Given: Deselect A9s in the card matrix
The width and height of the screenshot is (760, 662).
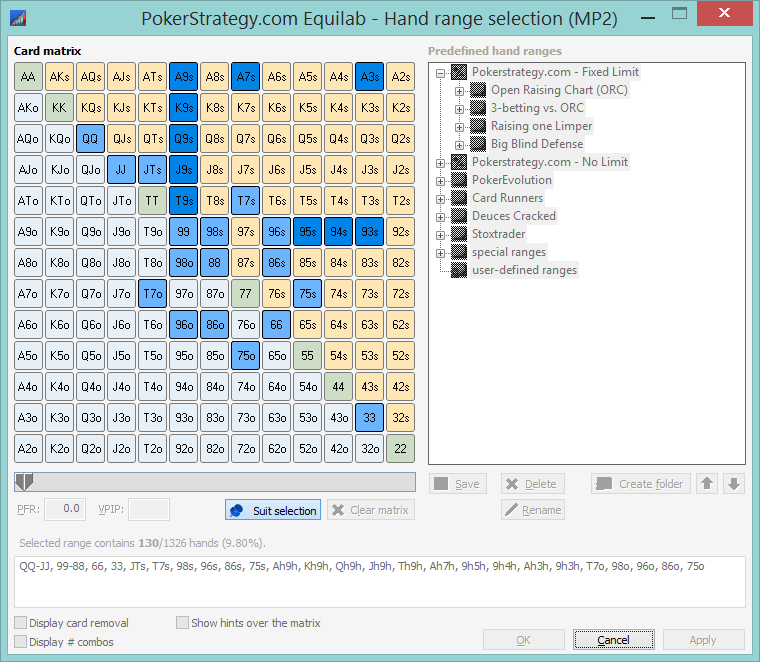Looking at the screenshot, I should coord(183,77).
